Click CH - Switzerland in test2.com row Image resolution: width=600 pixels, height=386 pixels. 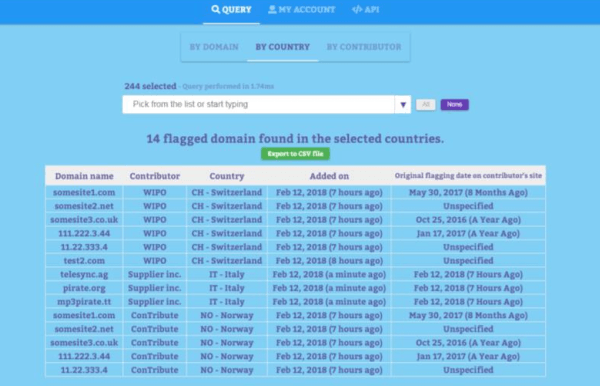(x=227, y=261)
